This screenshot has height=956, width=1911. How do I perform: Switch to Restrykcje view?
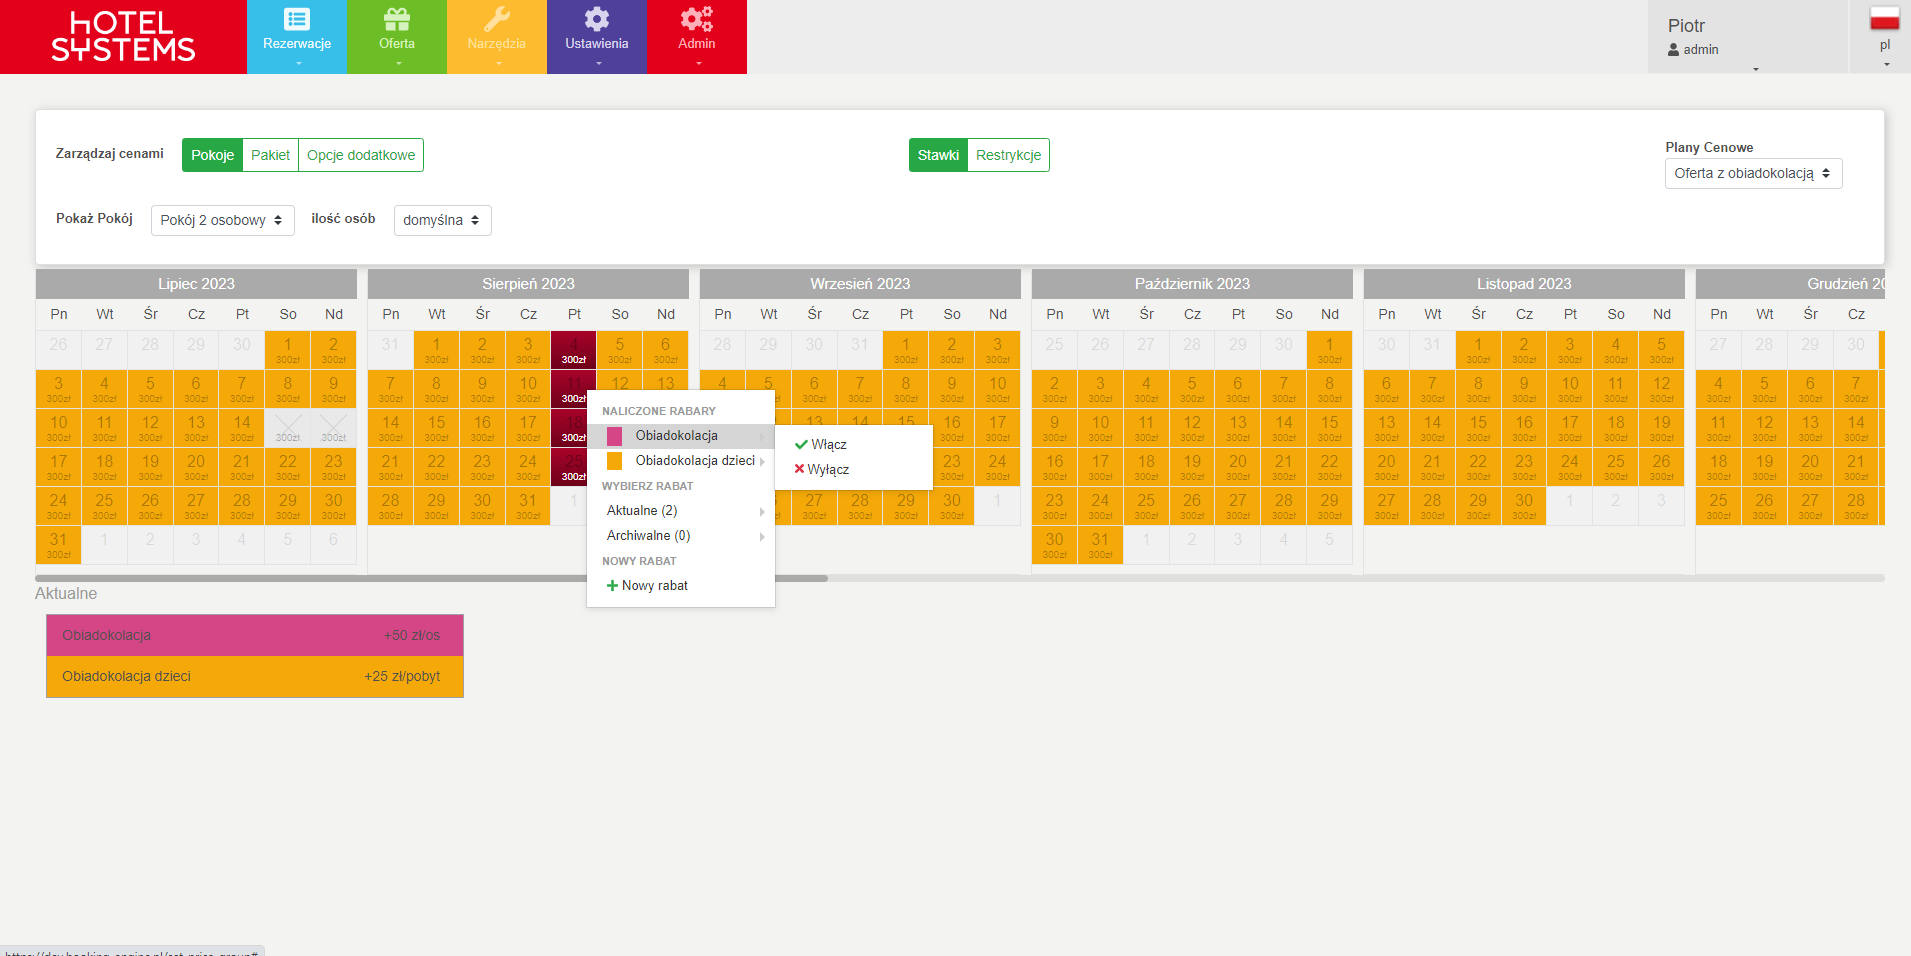[1008, 155]
